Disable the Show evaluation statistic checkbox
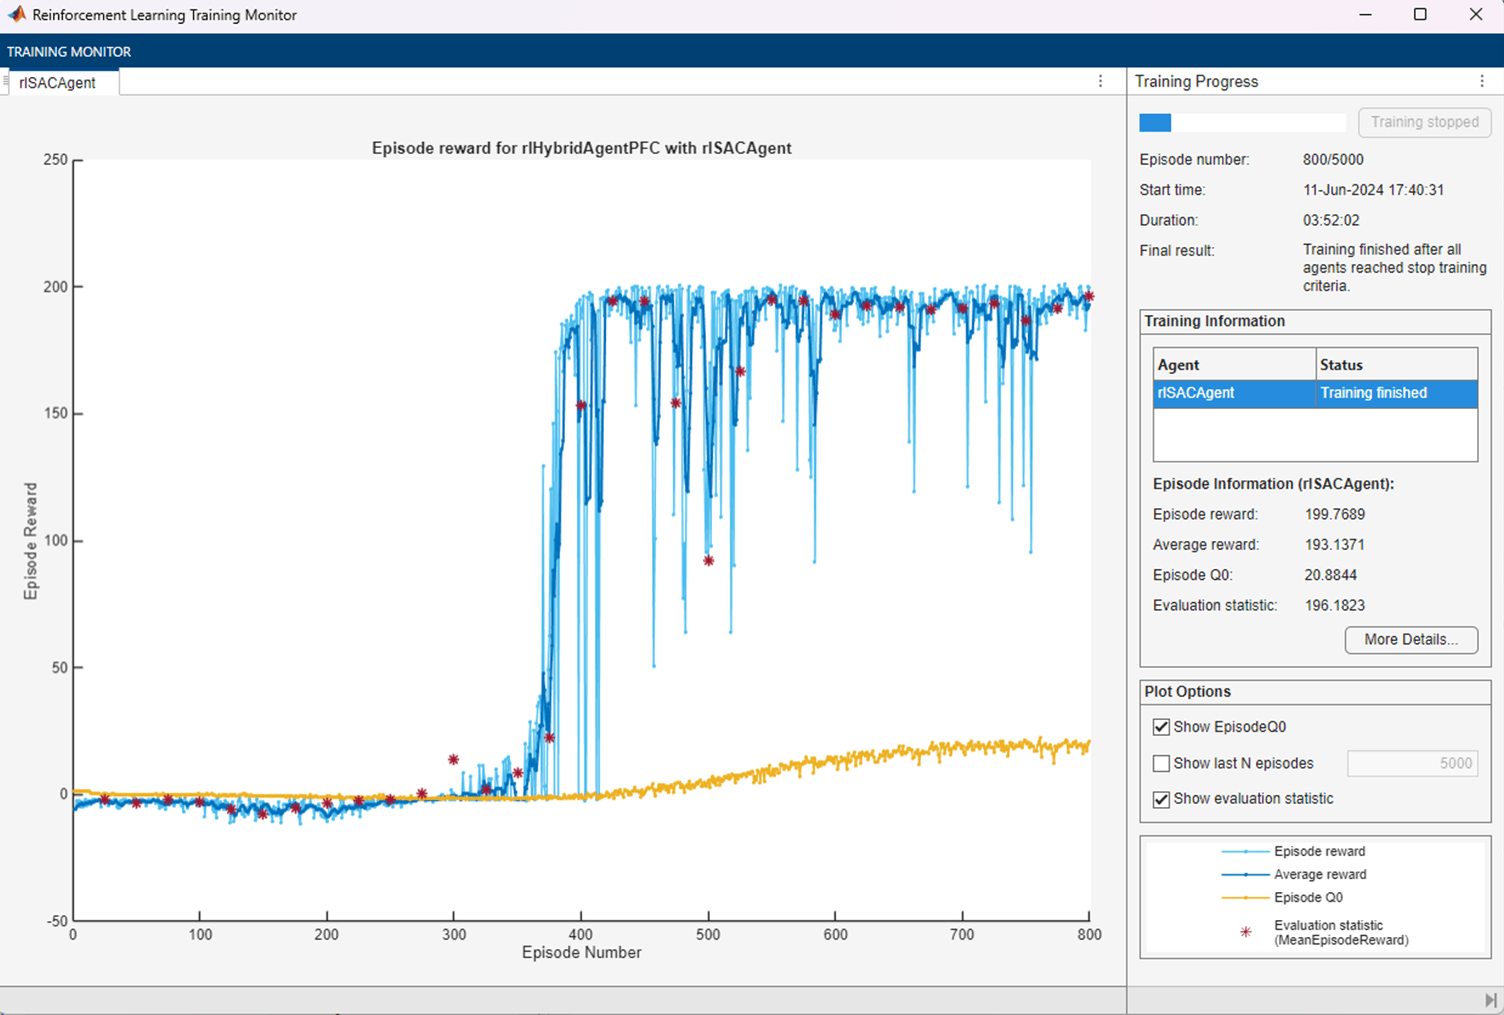 (x=1161, y=800)
